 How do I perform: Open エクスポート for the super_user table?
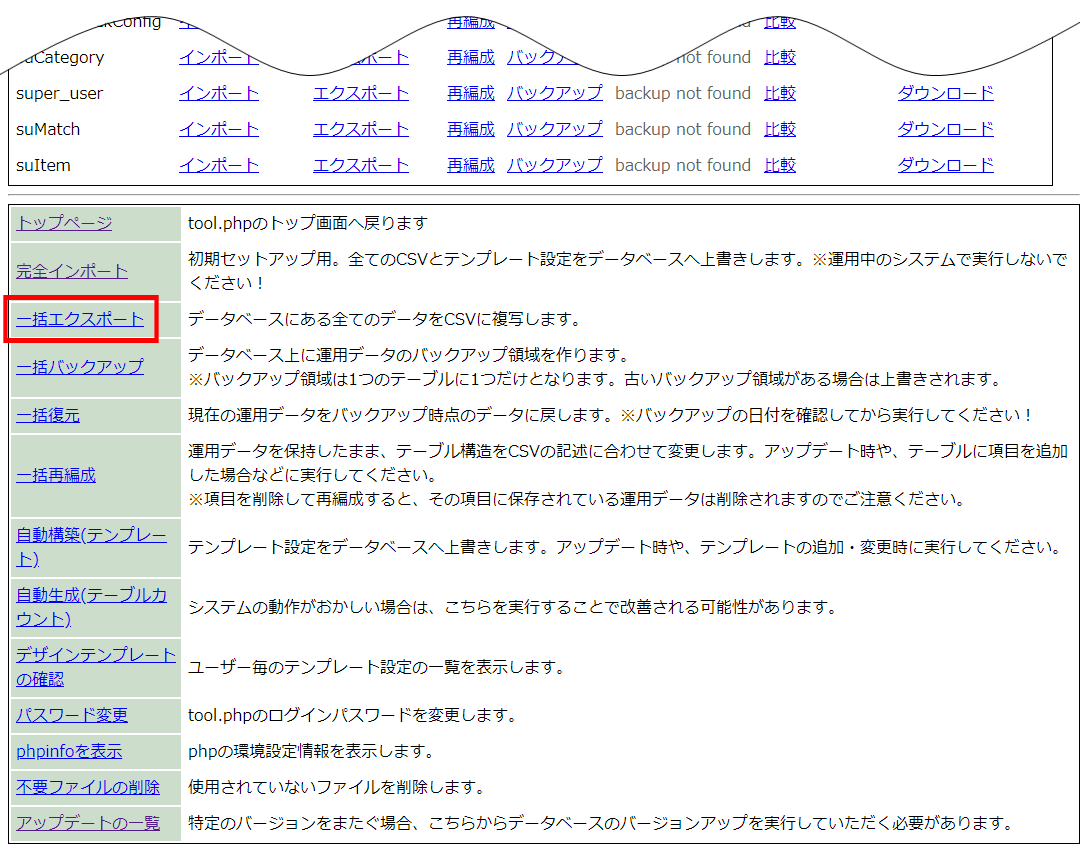click(360, 93)
